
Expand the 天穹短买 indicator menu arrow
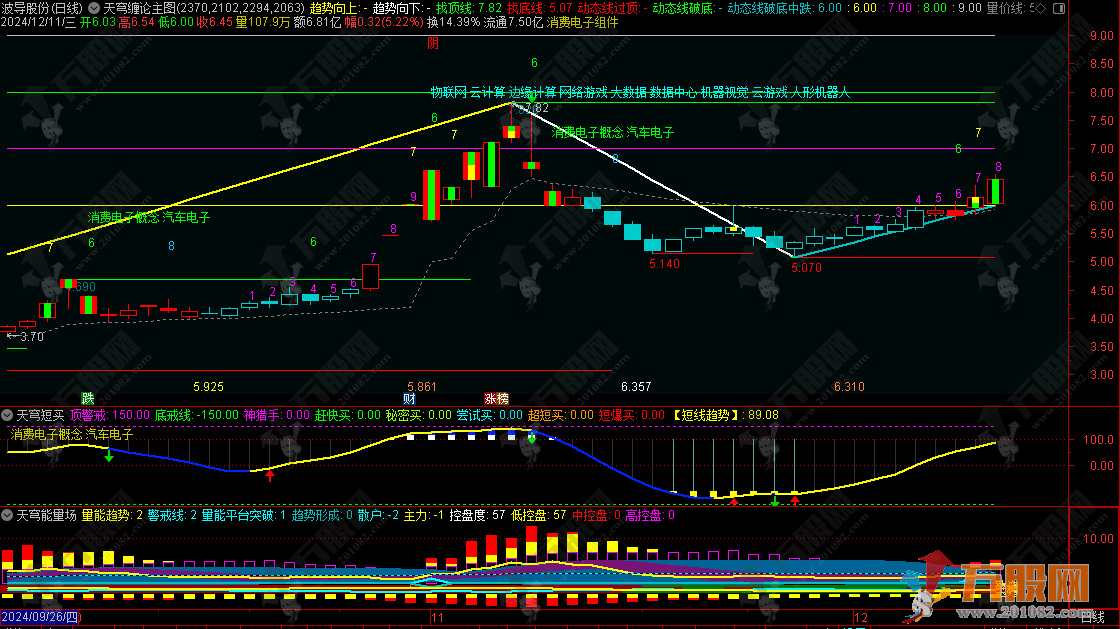(x=7, y=415)
